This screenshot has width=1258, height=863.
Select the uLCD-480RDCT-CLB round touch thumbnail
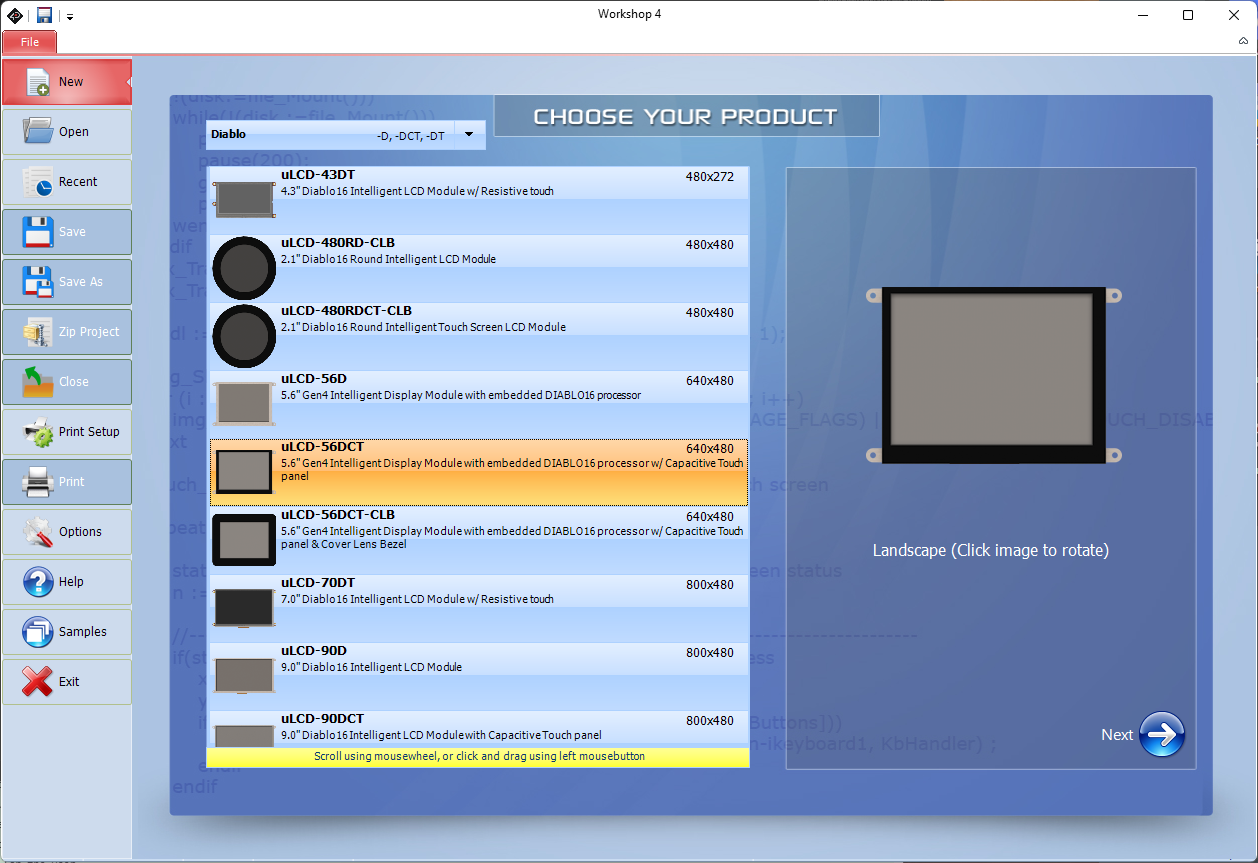tap(244, 335)
